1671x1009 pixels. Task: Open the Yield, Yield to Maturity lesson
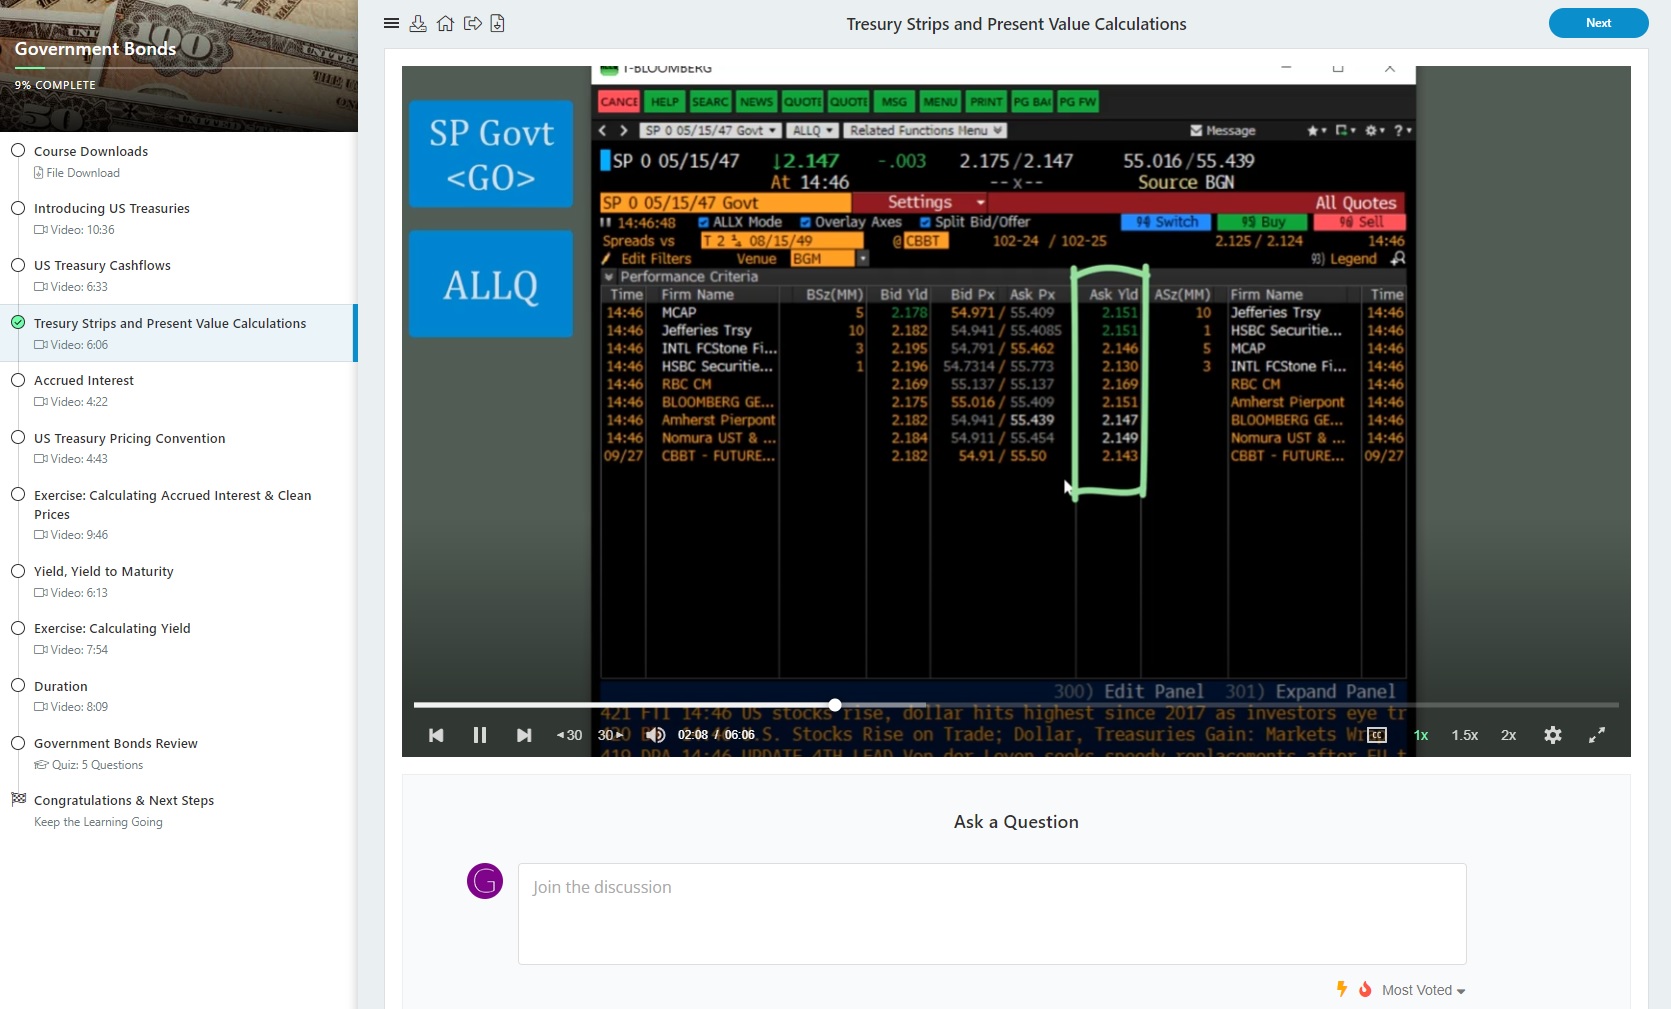104,572
